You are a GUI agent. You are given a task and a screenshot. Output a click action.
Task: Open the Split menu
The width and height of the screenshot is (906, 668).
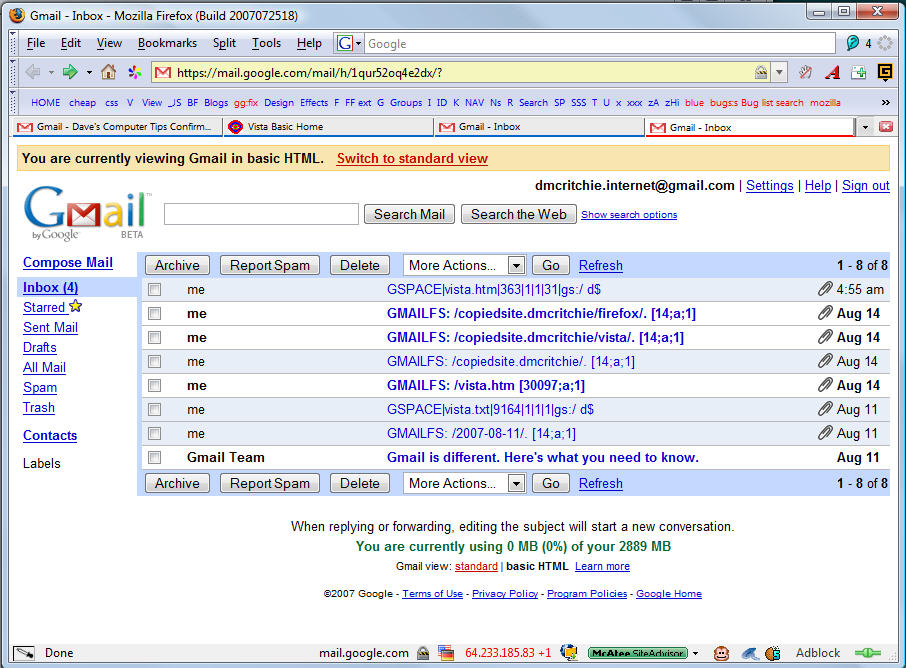pos(224,43)
